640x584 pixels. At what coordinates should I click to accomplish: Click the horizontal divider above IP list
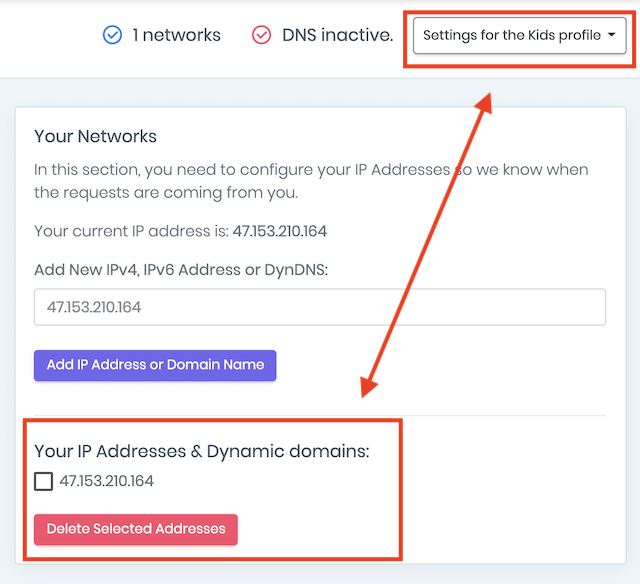click(320, 415)
